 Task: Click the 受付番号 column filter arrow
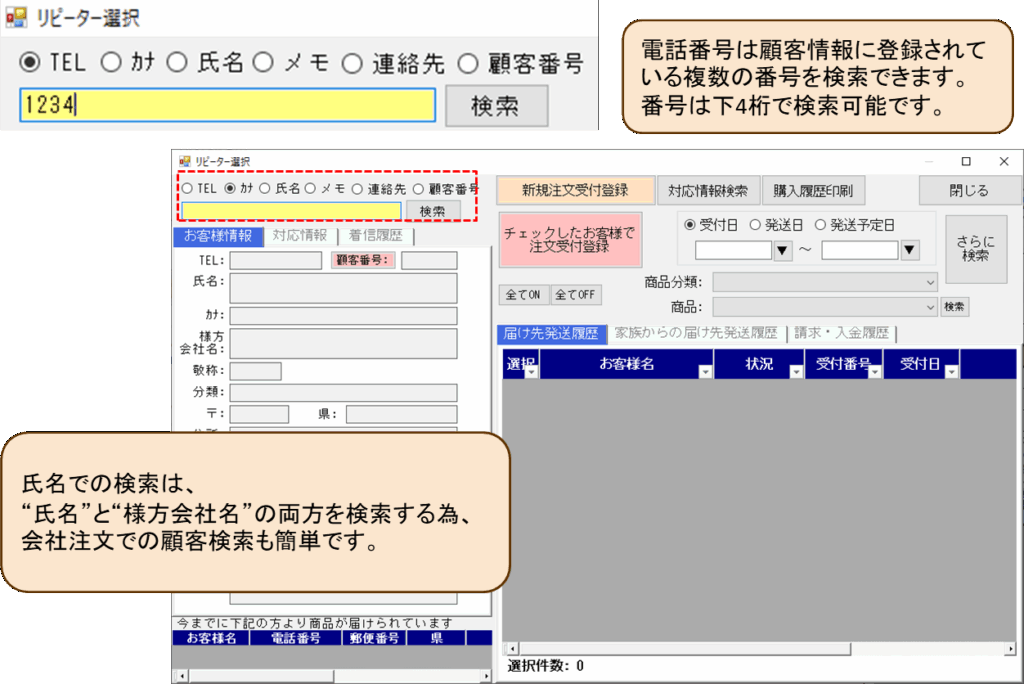[x=873, y=371]
